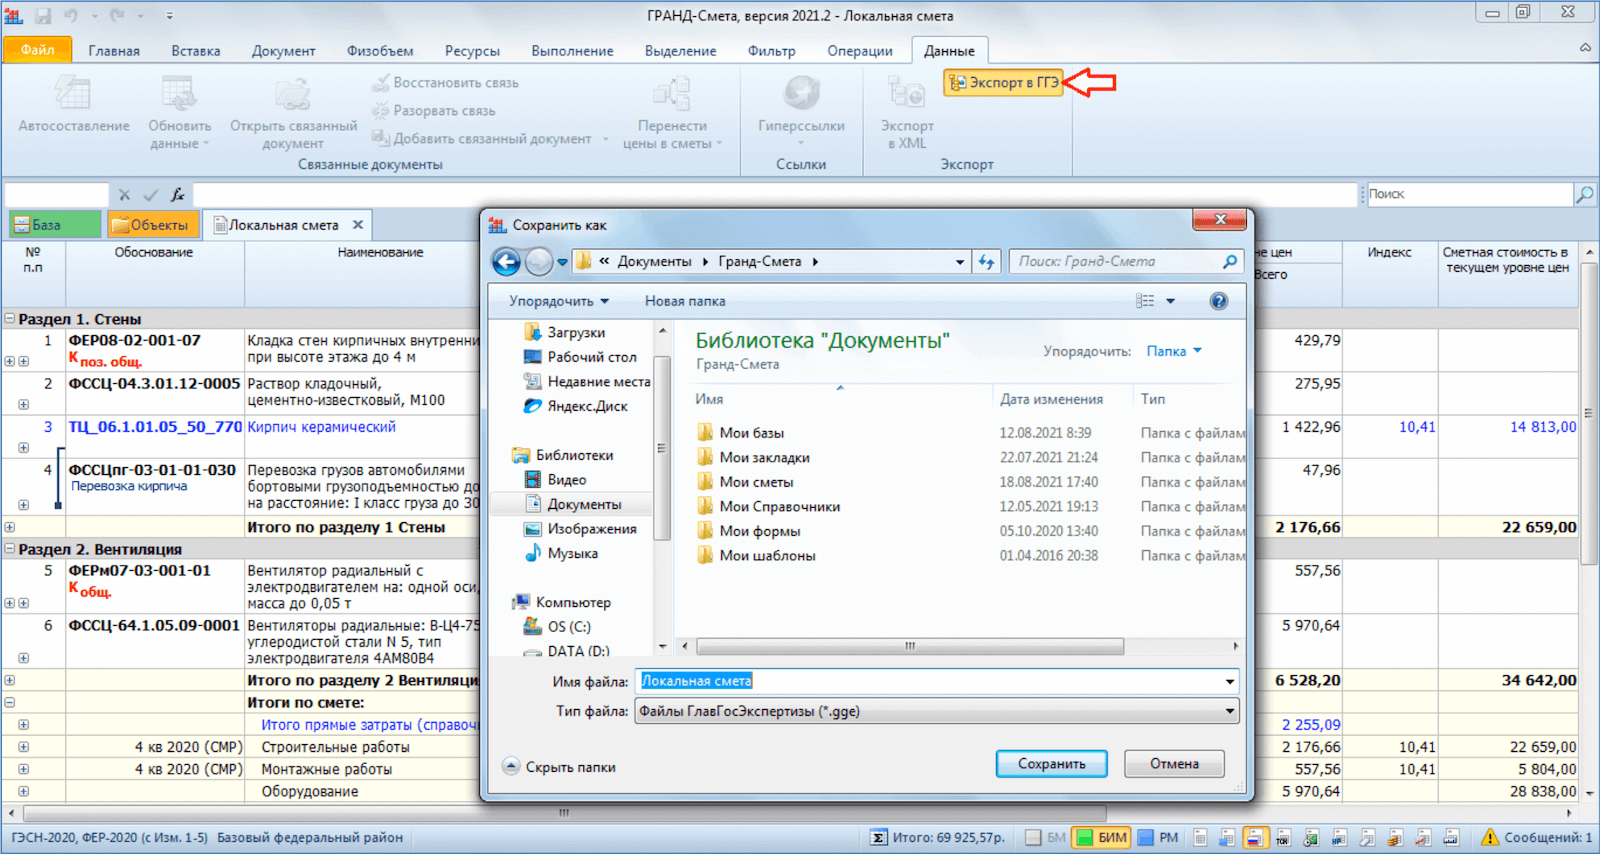The width and height of the screenshot is (1600, 854).
Task: Click the Экспорт в ГГЭ button
Action: [1003, 82]
